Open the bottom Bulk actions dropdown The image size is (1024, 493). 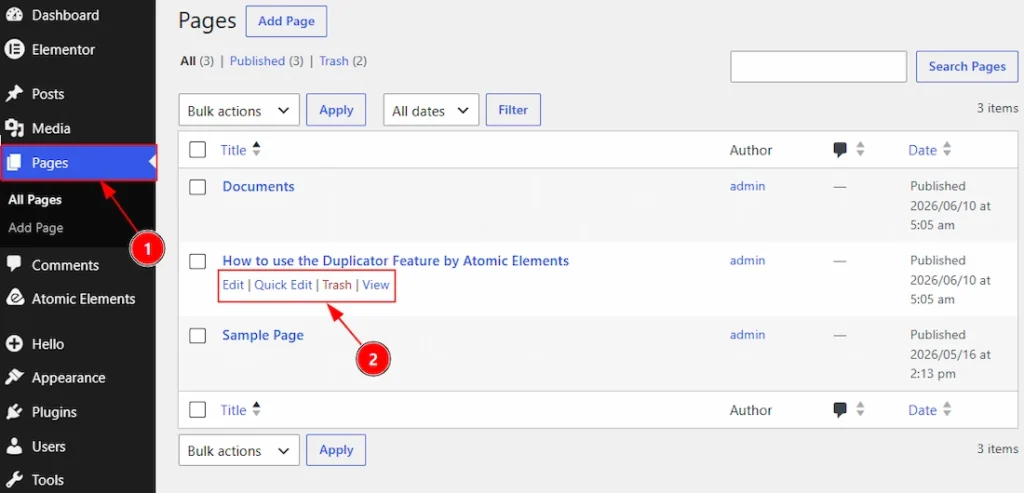coord(239,450)
